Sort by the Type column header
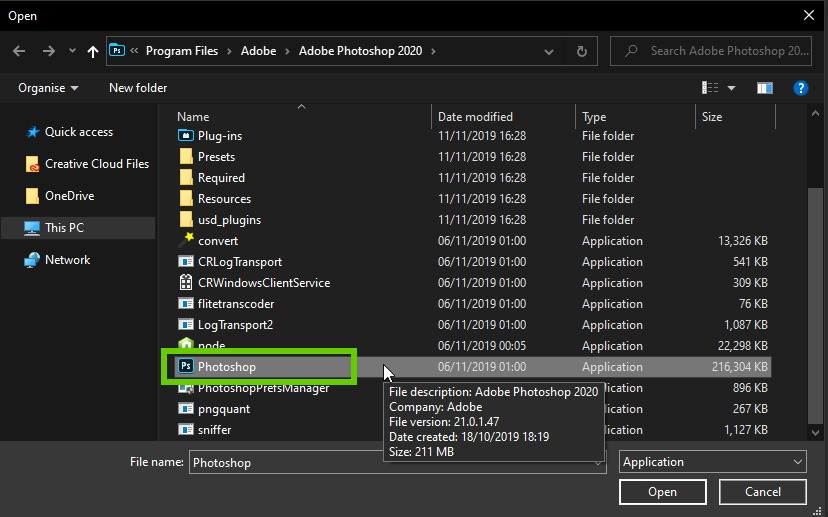Screen dimensions: 828x517 tap(594, 117)
